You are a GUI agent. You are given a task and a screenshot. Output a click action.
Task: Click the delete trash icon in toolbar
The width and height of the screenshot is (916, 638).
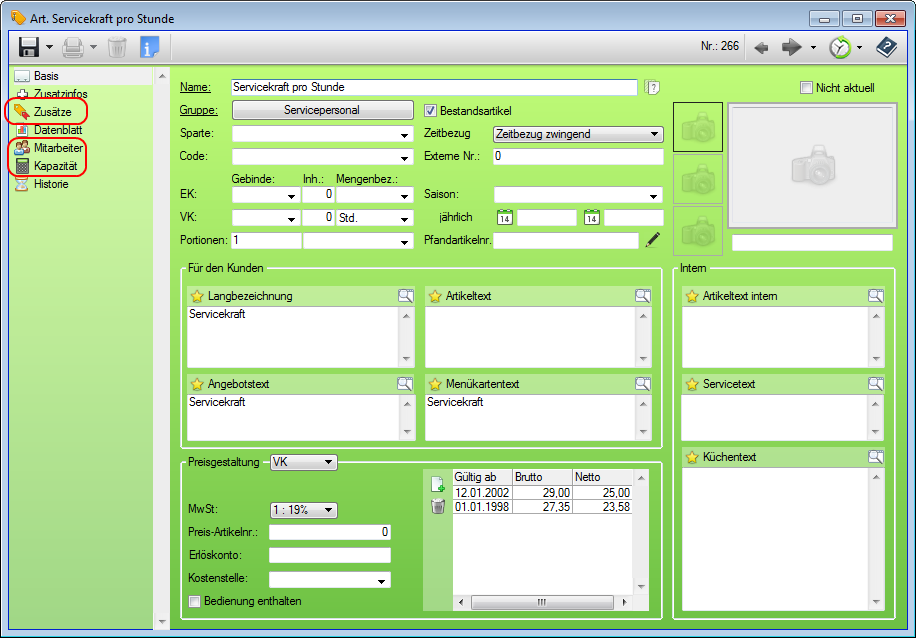tap(117, 47)
